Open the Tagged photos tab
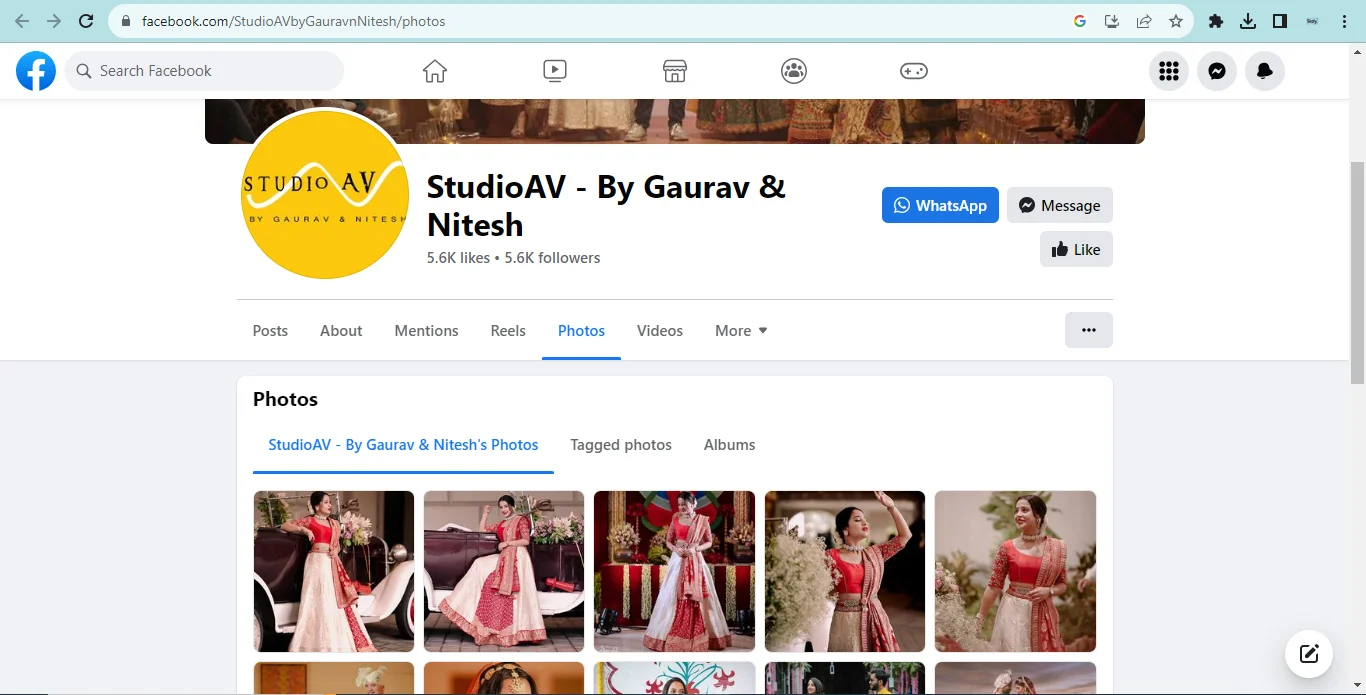This screenshot has height=695, width=1366. (621, 445)
